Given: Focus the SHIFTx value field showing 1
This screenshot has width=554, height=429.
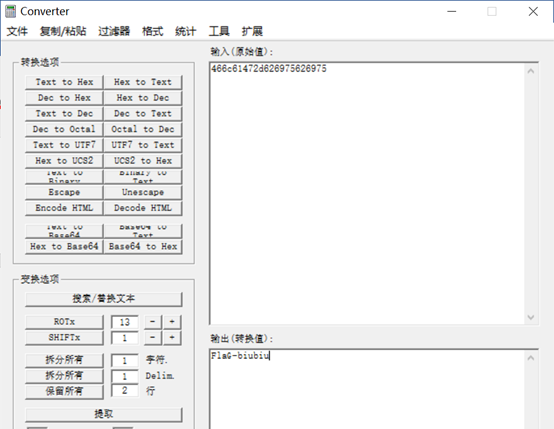Looking at the screenshot, I should 125,338.
